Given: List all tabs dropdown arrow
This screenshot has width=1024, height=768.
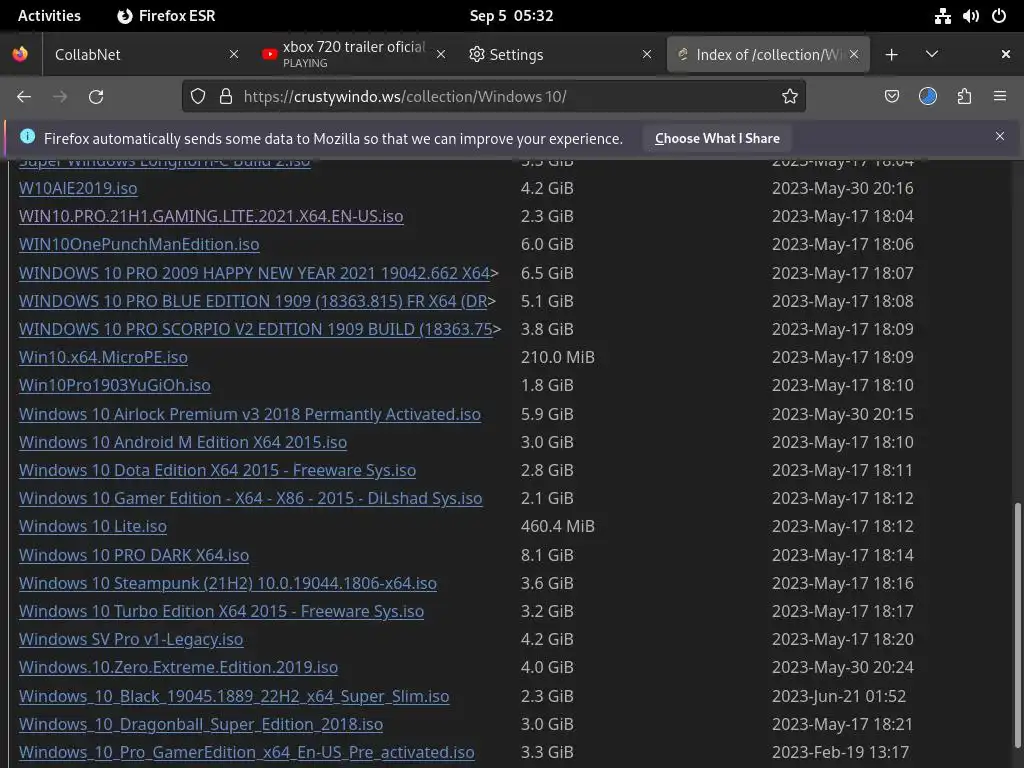Looking at the screenshot, I should (932, 54).
